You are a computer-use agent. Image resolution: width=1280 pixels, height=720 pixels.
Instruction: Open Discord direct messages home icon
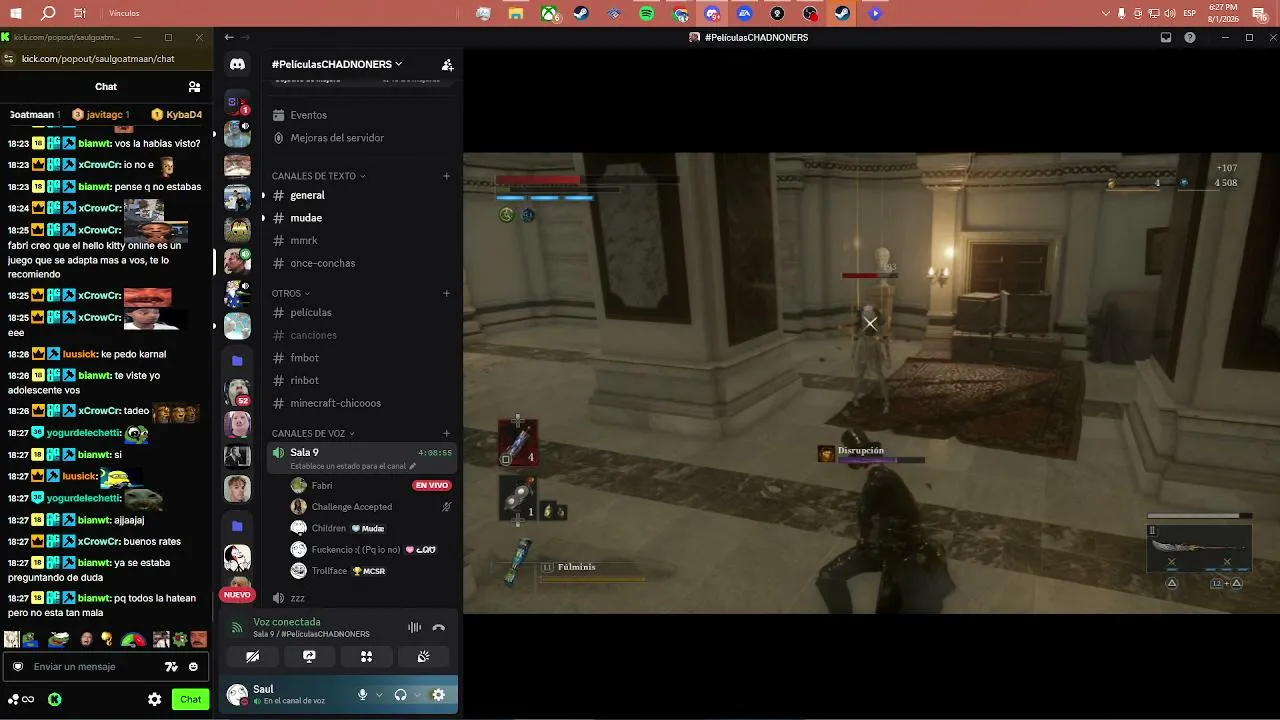pyautogui.click(x=237, y=64)
